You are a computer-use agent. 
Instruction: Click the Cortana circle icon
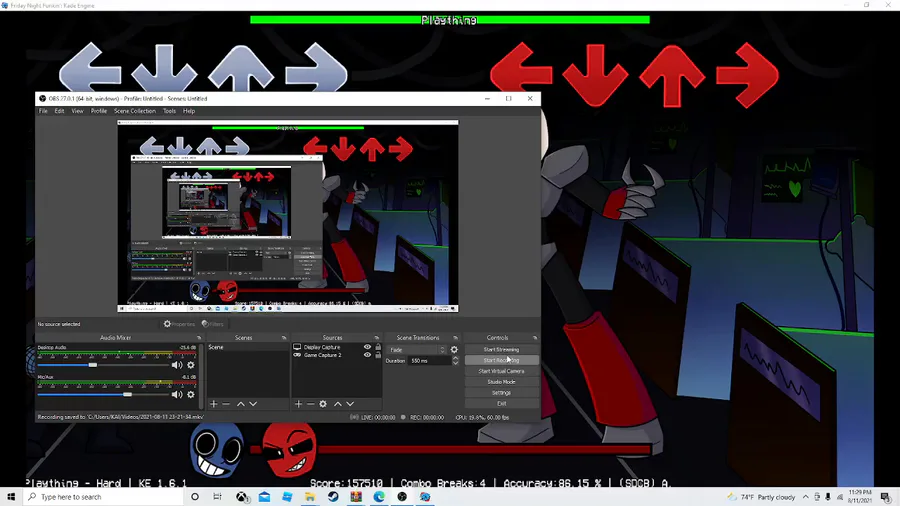tap(195, 497)
